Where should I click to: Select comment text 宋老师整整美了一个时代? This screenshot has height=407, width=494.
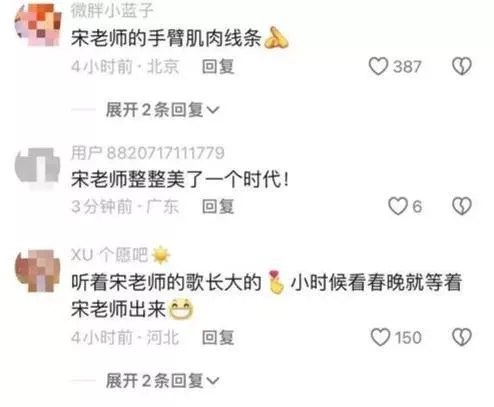coord(176,179)
